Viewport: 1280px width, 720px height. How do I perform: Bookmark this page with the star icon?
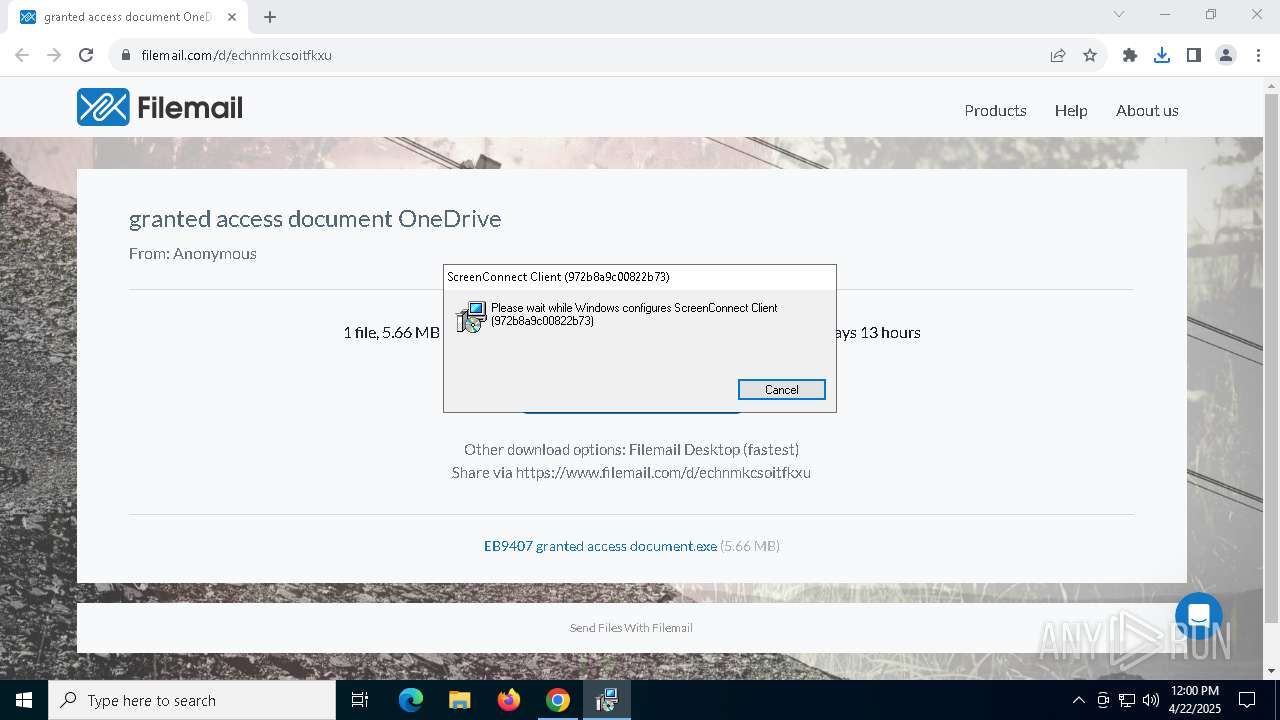click(x=1090, y=55)
